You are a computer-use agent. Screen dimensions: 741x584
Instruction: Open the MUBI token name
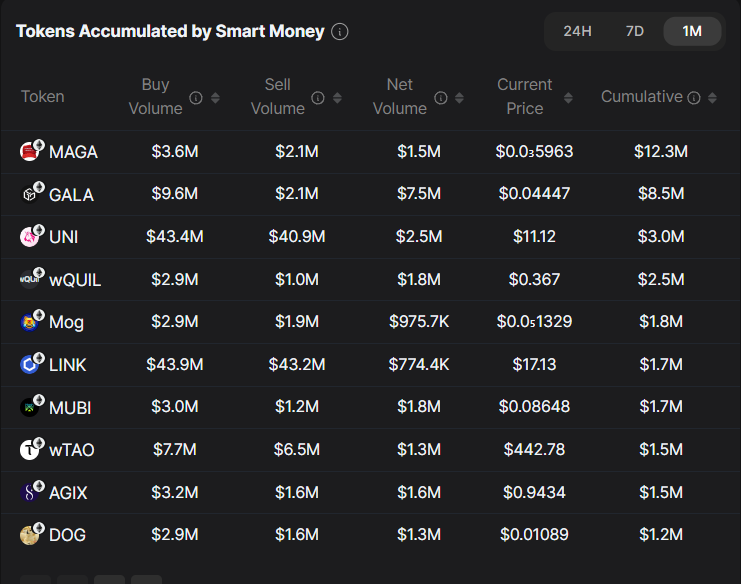click(x=70, y=407)
